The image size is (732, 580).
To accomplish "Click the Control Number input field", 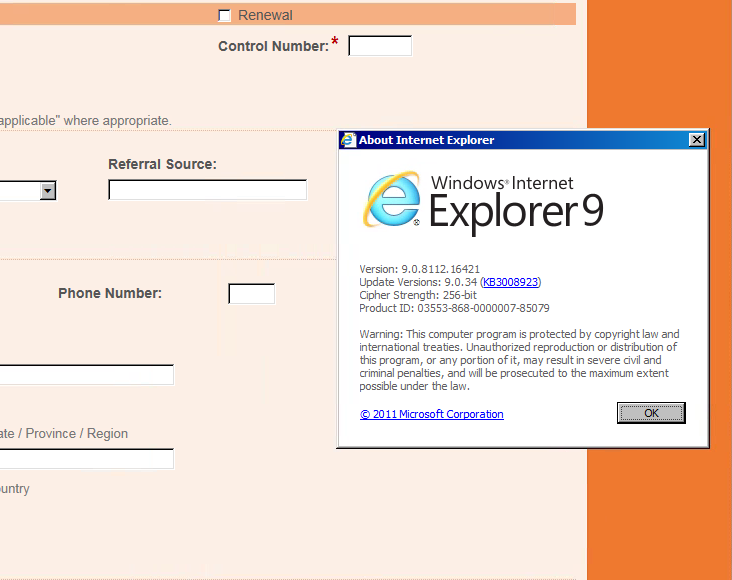I will pyautogui.click(x=380, y=46).
